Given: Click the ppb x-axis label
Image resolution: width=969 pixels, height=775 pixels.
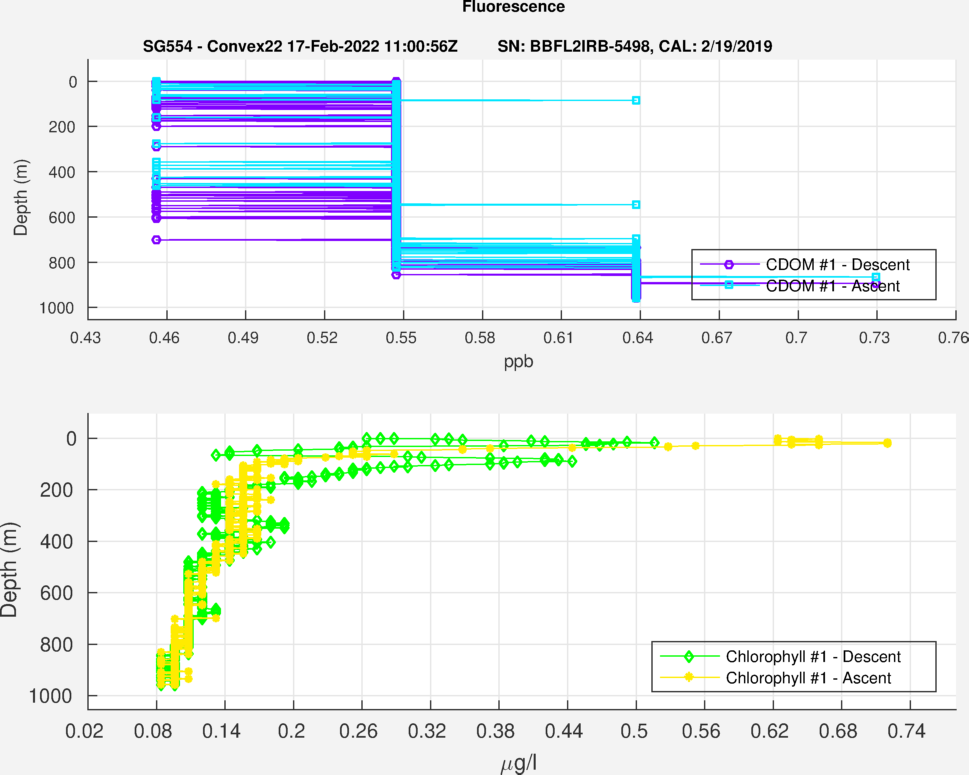Looking at the screenshot, I should point(518,362).
